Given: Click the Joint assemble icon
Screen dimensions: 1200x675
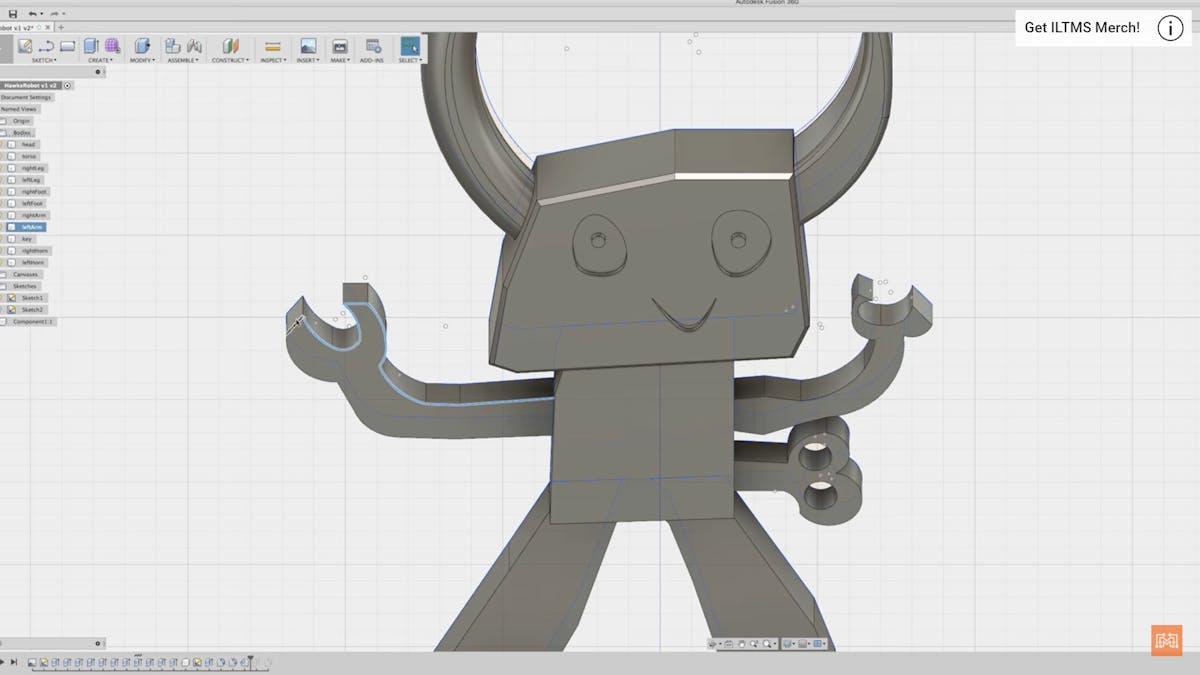Looking at the screenshot, I should [x=194, y=46].
